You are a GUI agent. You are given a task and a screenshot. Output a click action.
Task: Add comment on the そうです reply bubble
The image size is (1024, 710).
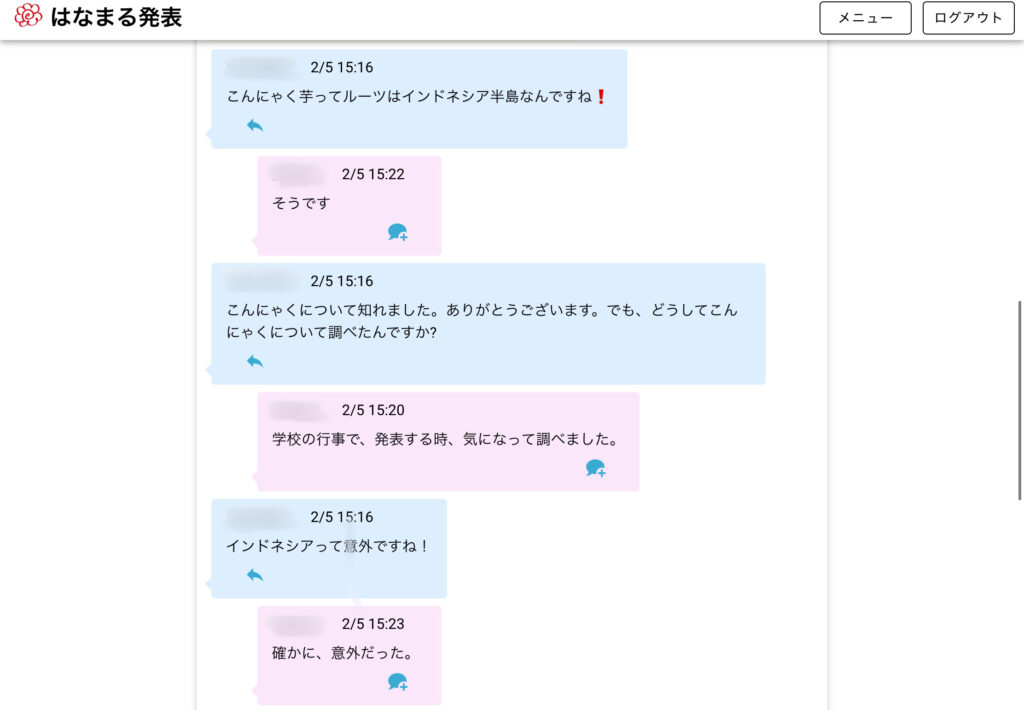(397, 232)
